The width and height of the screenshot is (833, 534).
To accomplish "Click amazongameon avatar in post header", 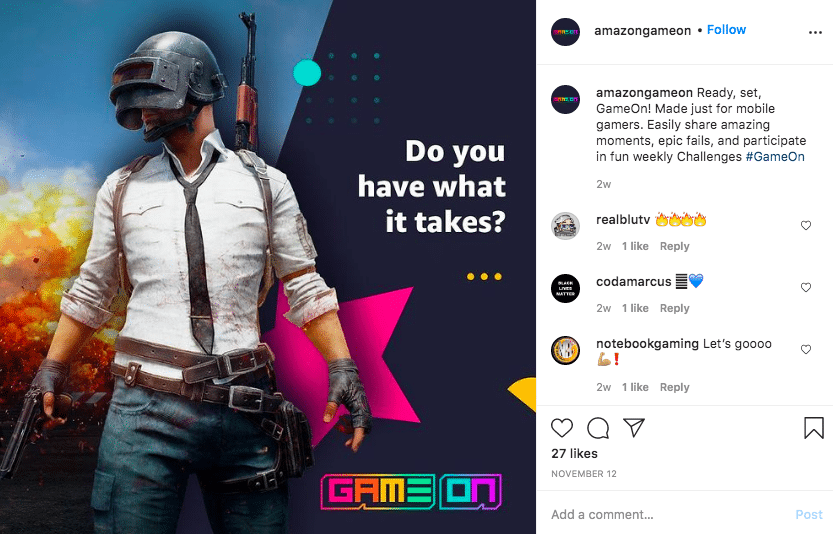I will coord(565,32).
